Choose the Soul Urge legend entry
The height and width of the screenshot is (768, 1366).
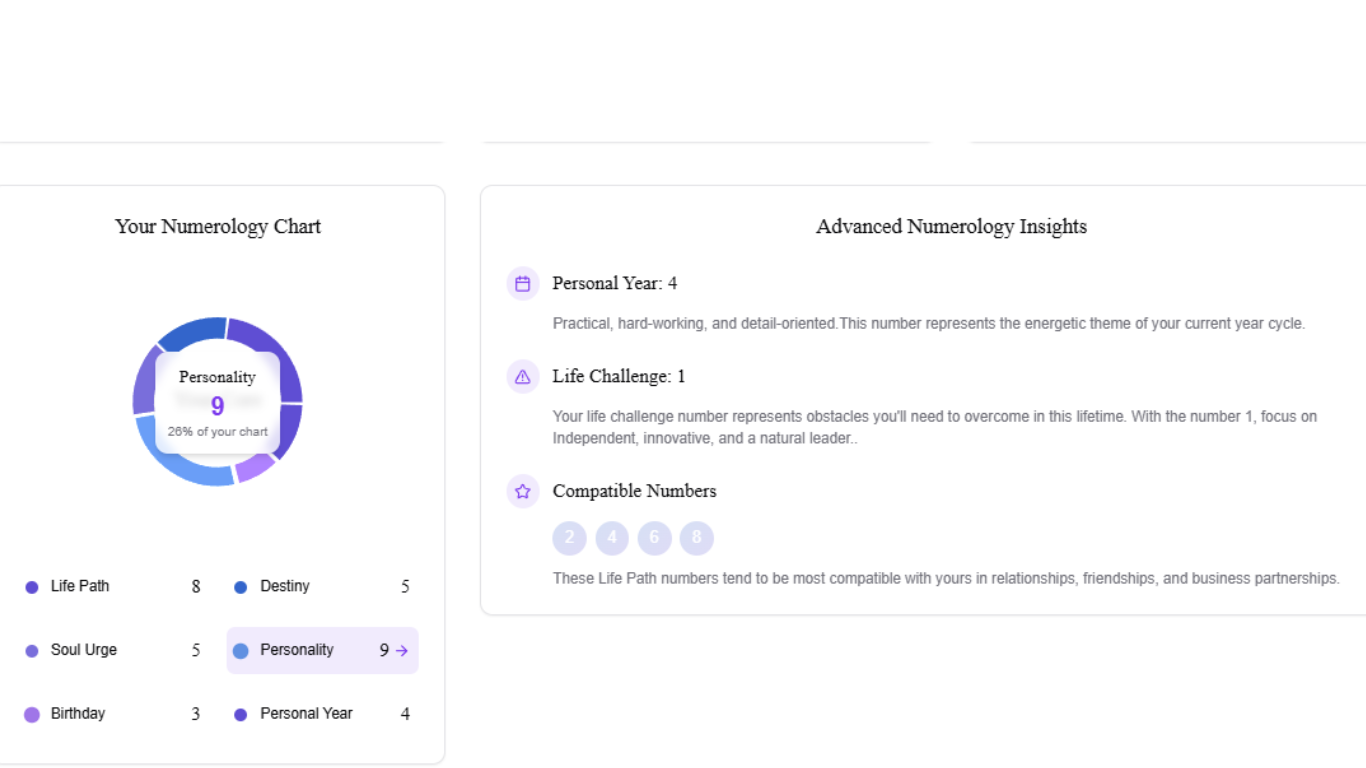[x=113, y=651]
